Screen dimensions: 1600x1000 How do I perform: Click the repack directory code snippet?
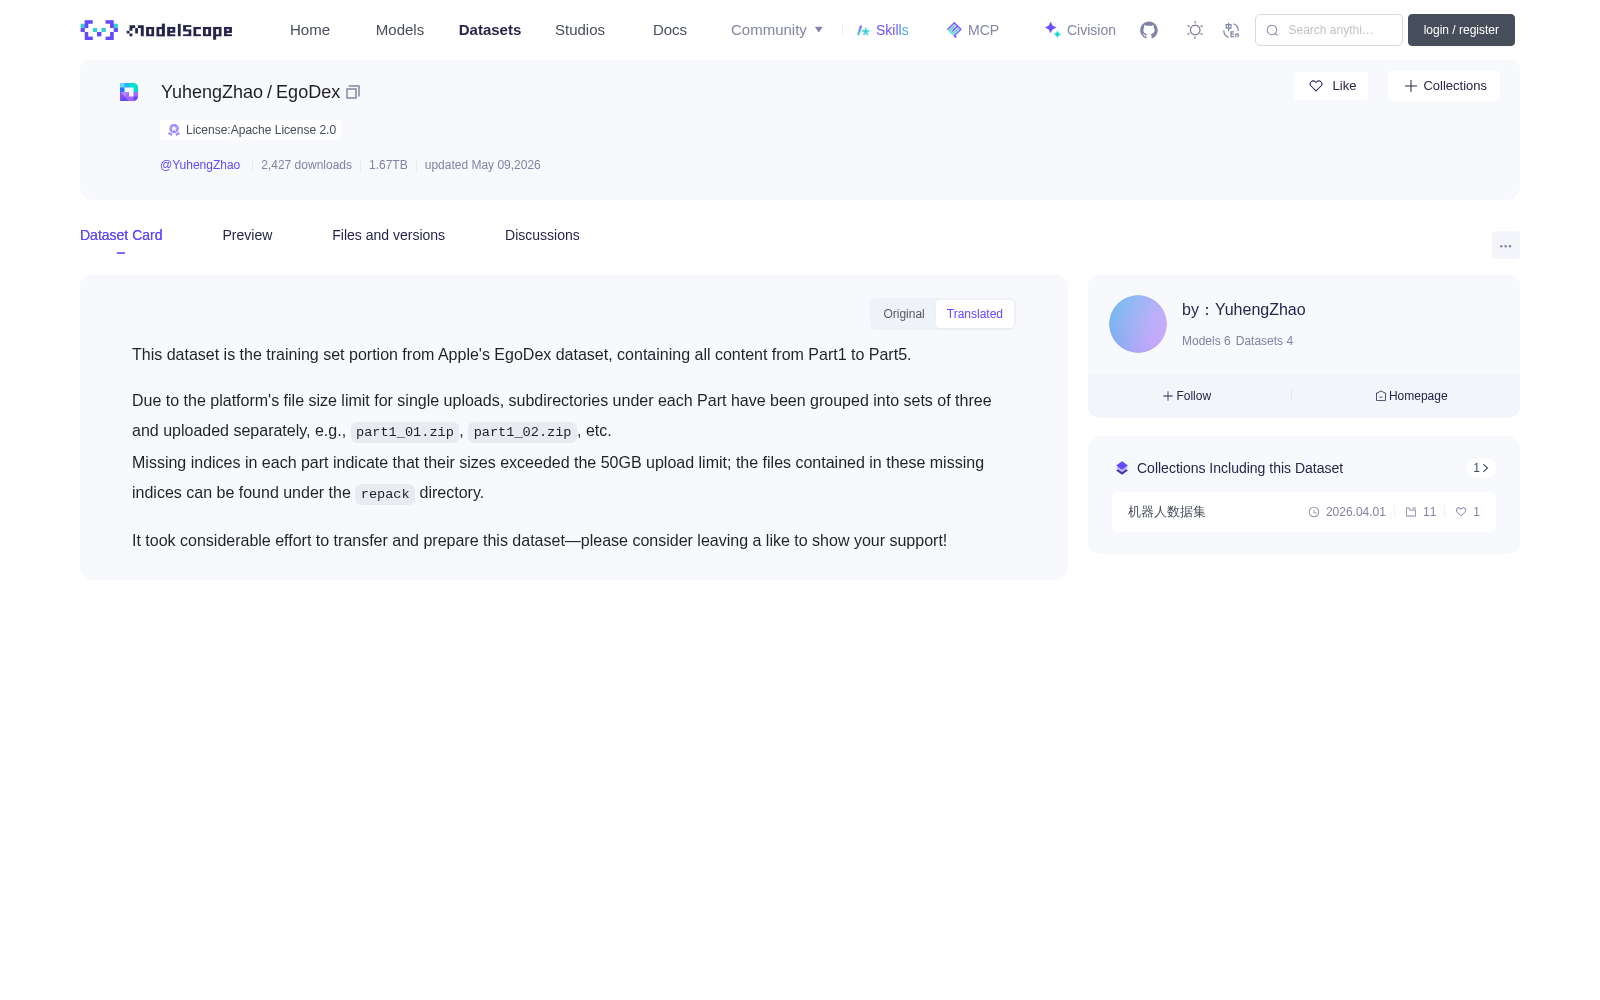[385, 494]
